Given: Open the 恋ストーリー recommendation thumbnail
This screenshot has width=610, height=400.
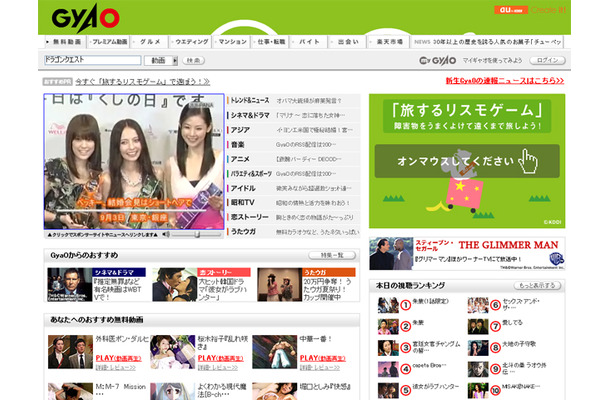Looking at the screenshot, I should (175, 284).
